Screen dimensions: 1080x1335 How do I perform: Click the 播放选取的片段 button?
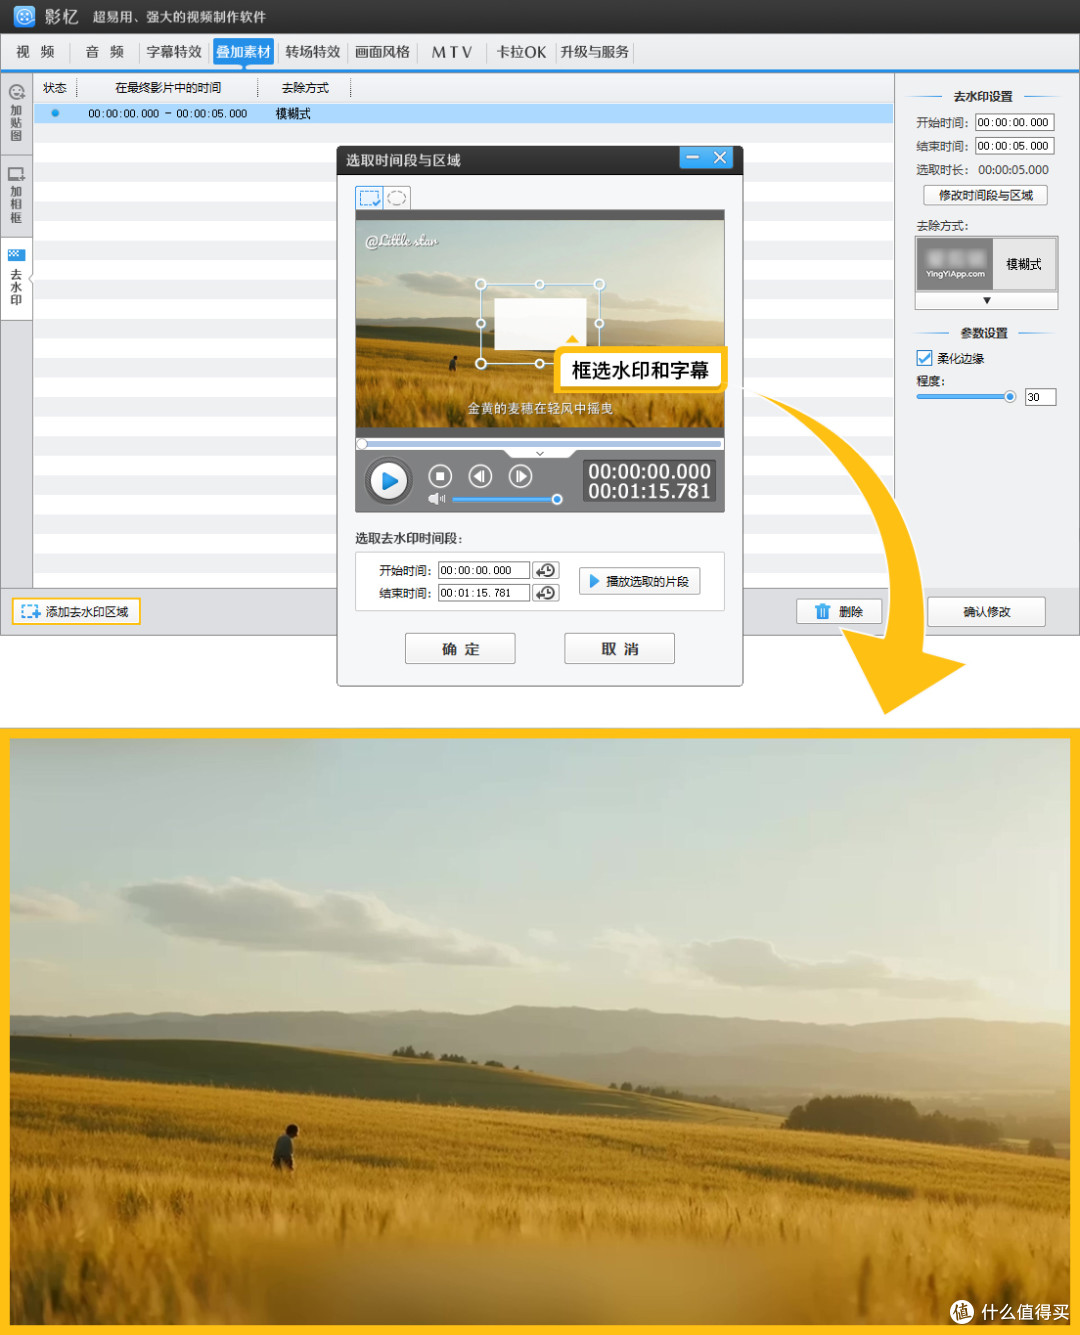pos(639,581)
